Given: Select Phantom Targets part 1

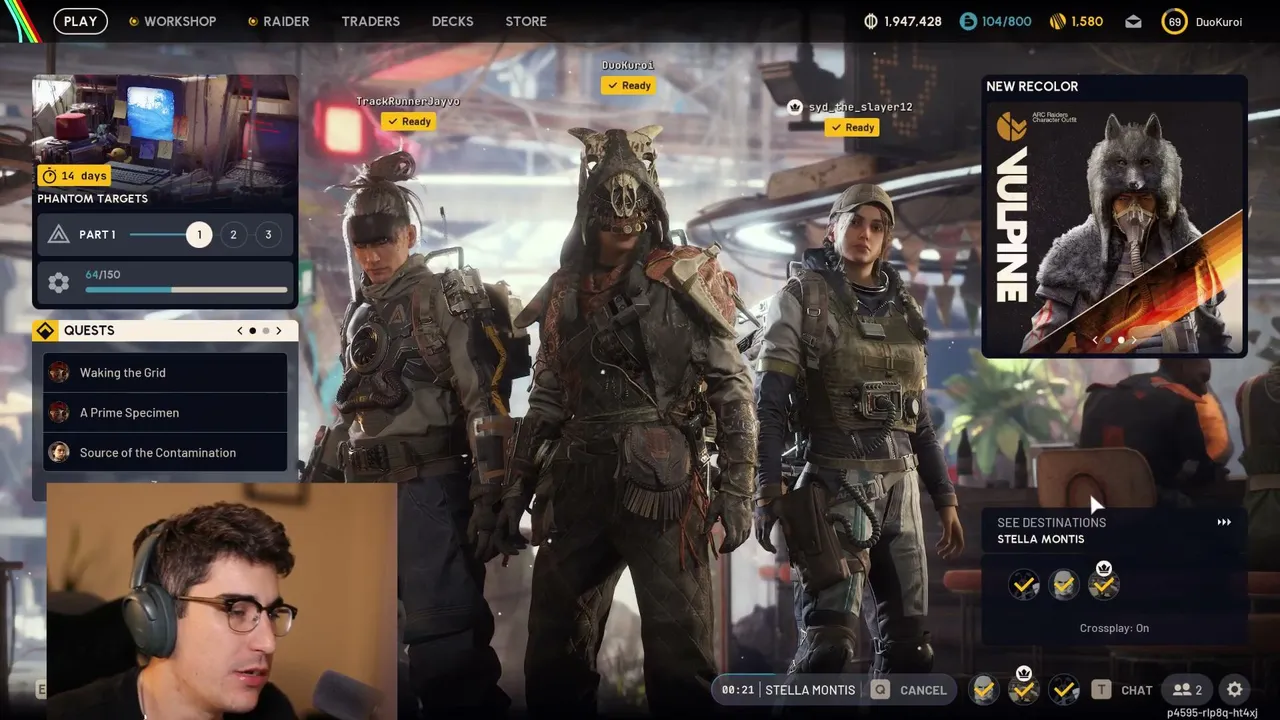Looking at the screenshot, I should point(199,234).
